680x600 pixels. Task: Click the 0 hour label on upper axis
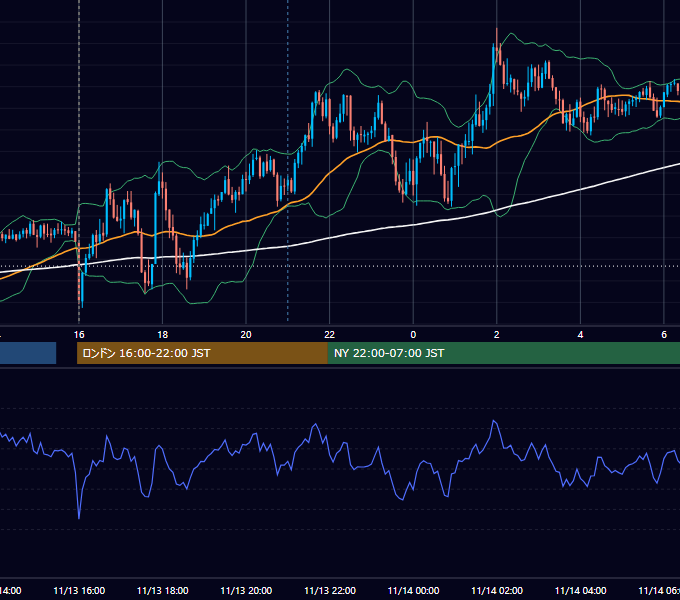pyautogui.click(x=413, y=334)
